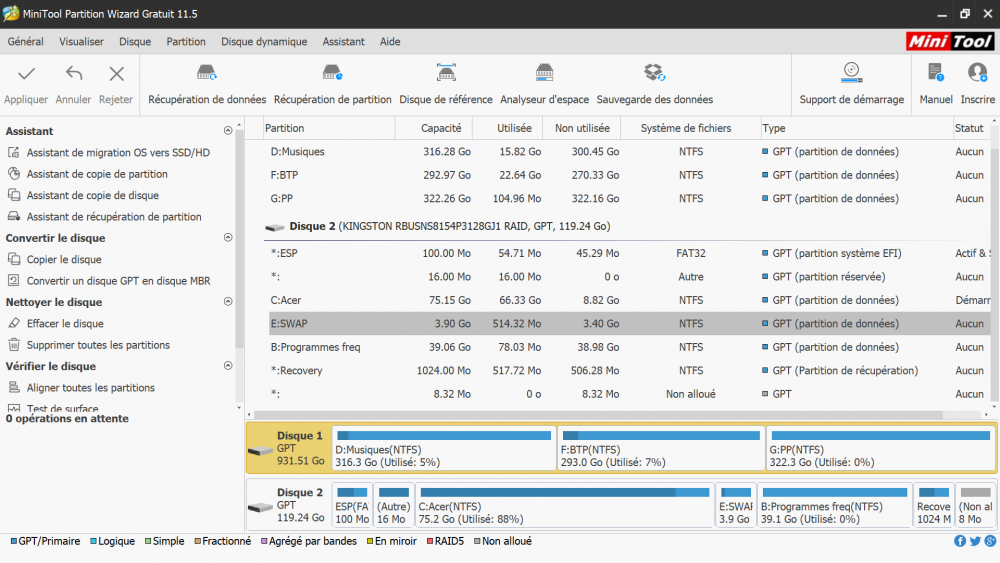This screenshot has height=563, width=1000.
Task: Launch Récupération de partition tool
Action: (332, 74)
